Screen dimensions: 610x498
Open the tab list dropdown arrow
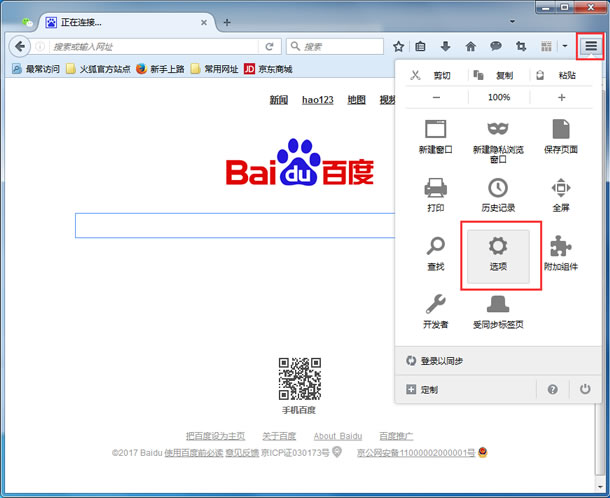[x=512, y=22]
